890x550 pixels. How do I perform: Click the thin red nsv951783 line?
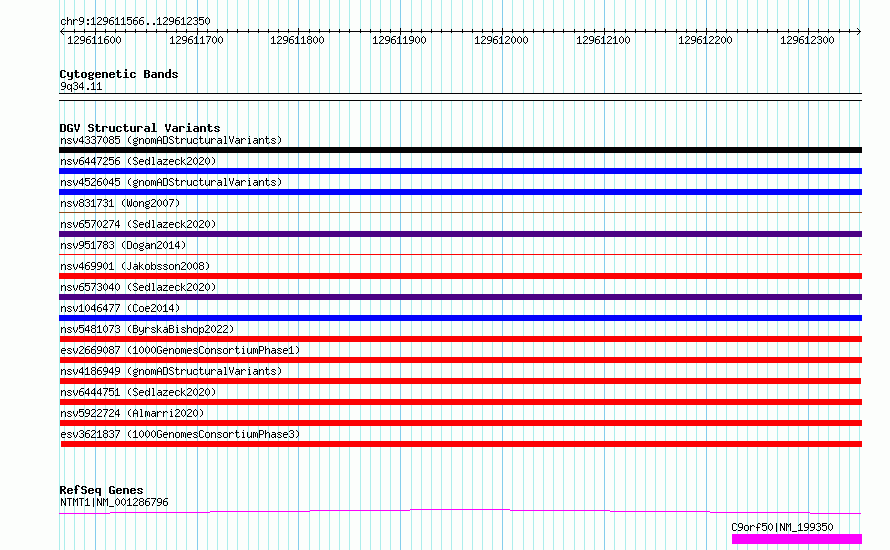coord(460,254)
